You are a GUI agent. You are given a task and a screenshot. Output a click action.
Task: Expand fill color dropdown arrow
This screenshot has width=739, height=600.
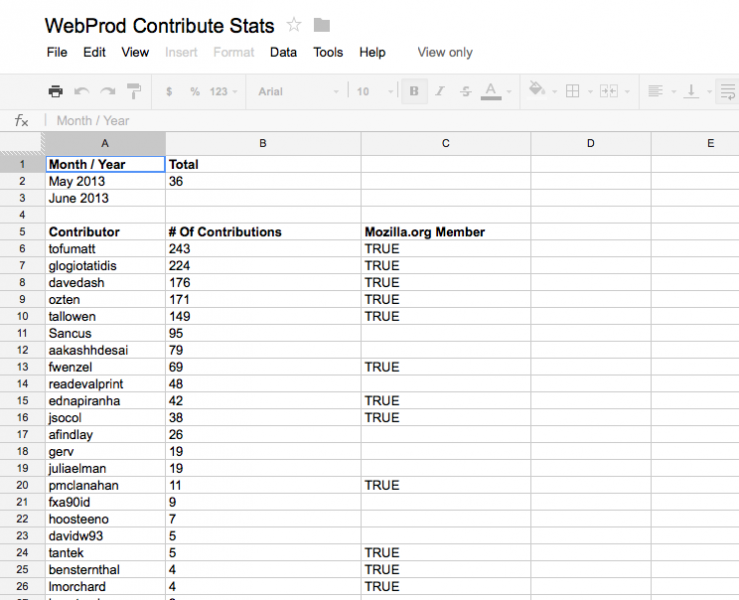554,91
